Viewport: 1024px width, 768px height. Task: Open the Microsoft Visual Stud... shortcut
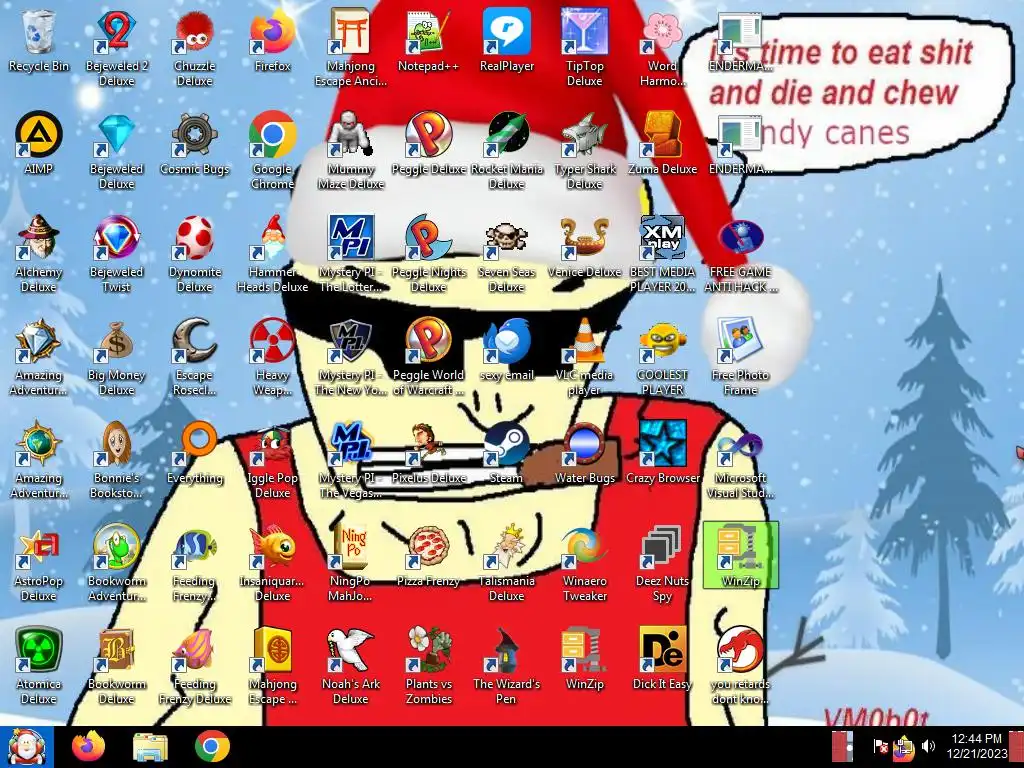point(741,460)
